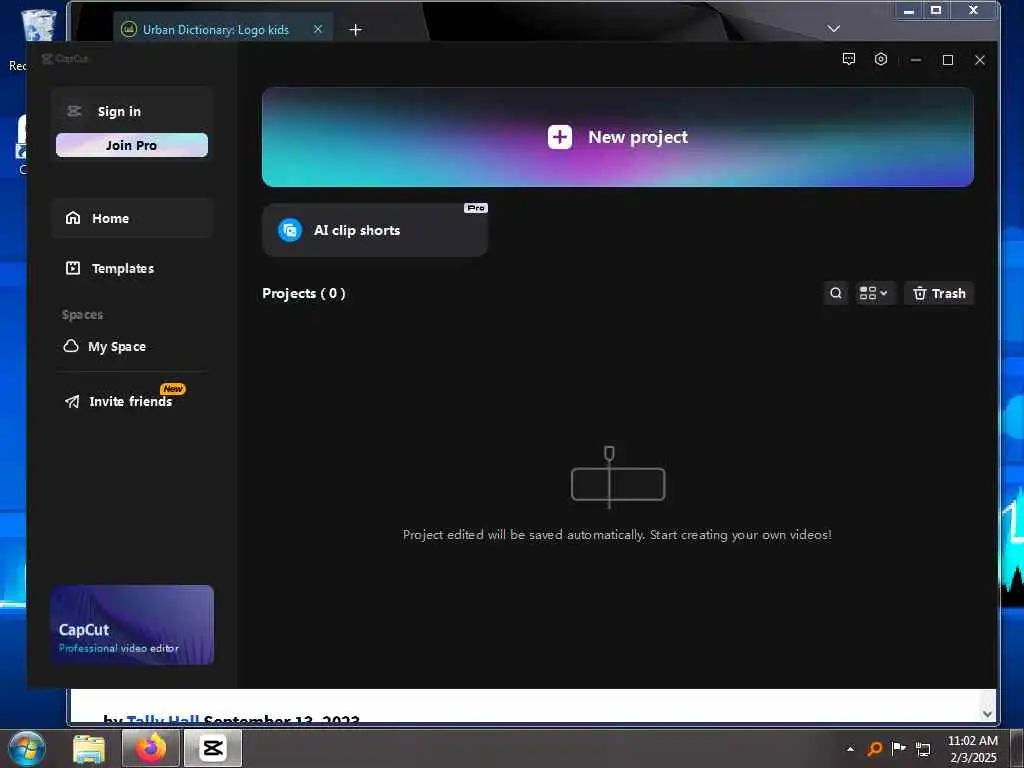
Task: Click the Projects ( 0 ) heading
Action: point(304,293)
